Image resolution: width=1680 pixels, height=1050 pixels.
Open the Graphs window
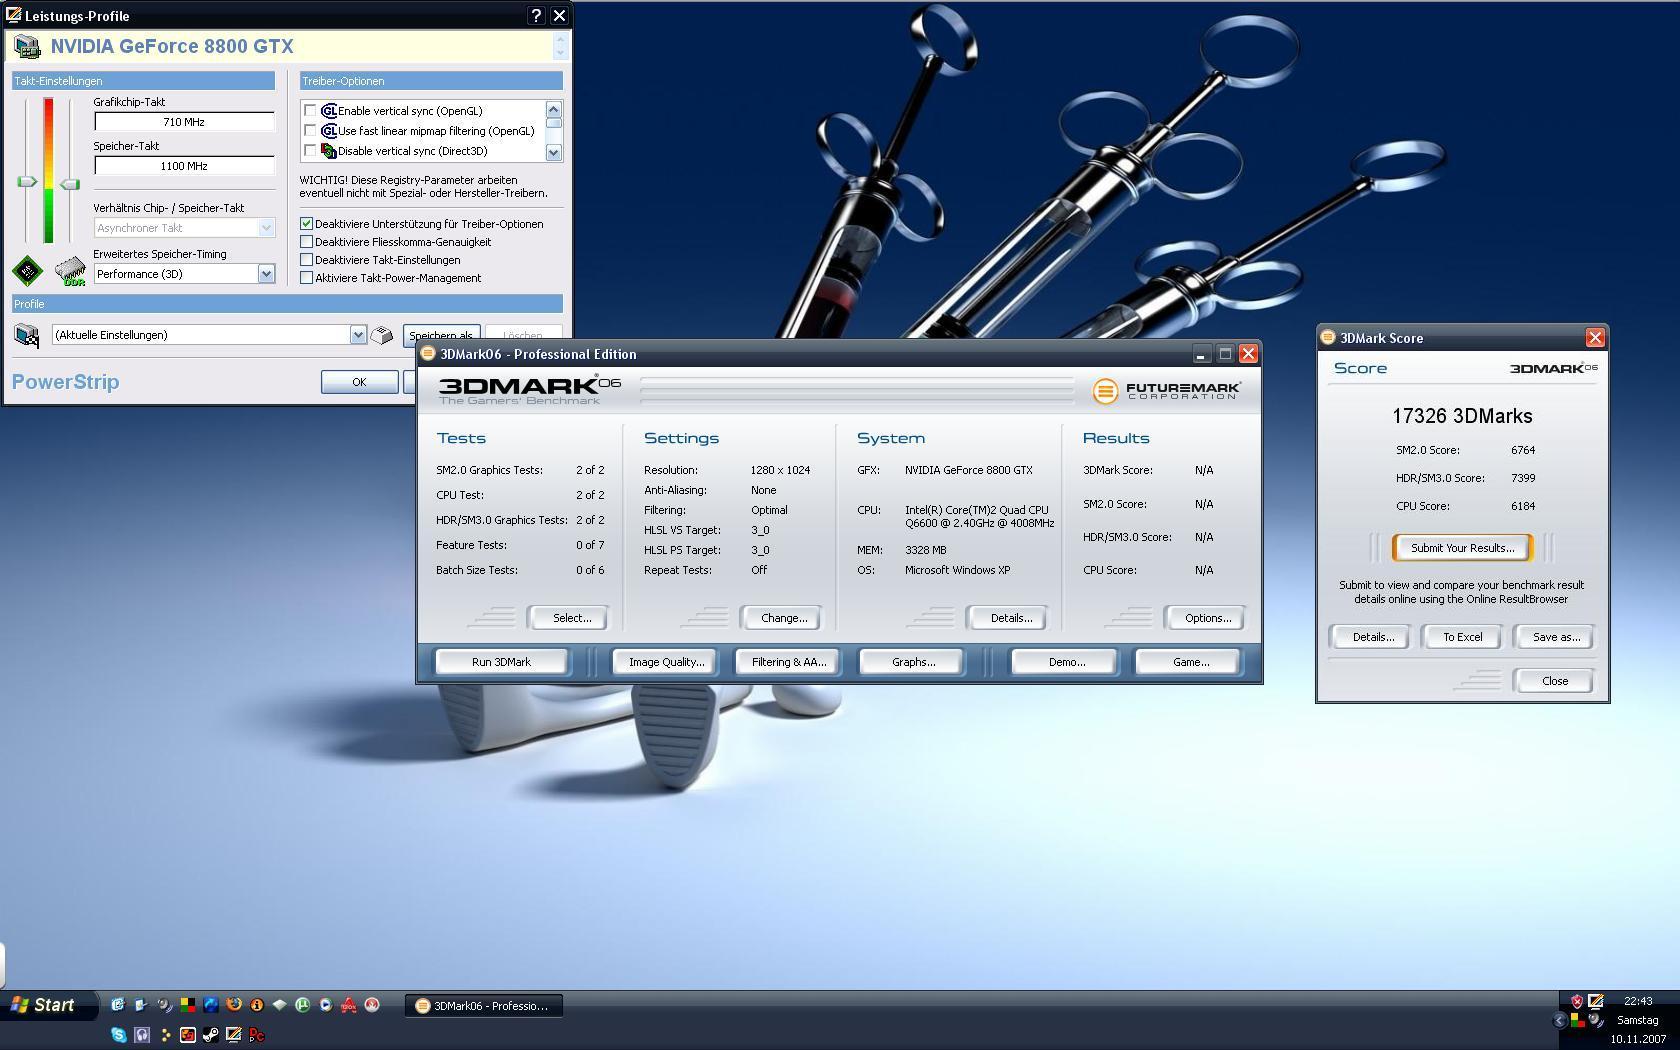pyautogui.click(x=913, y=662)
